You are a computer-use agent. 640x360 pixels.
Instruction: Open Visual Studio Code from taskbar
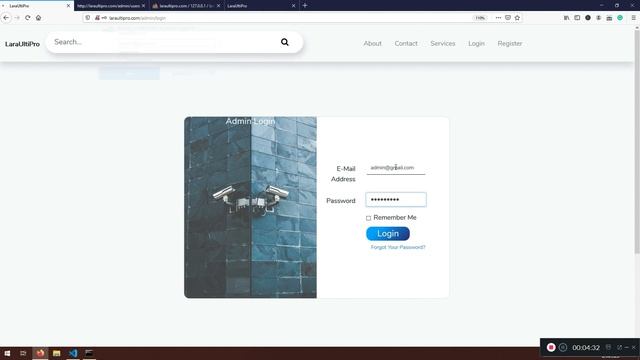click(x=73, y=353)
